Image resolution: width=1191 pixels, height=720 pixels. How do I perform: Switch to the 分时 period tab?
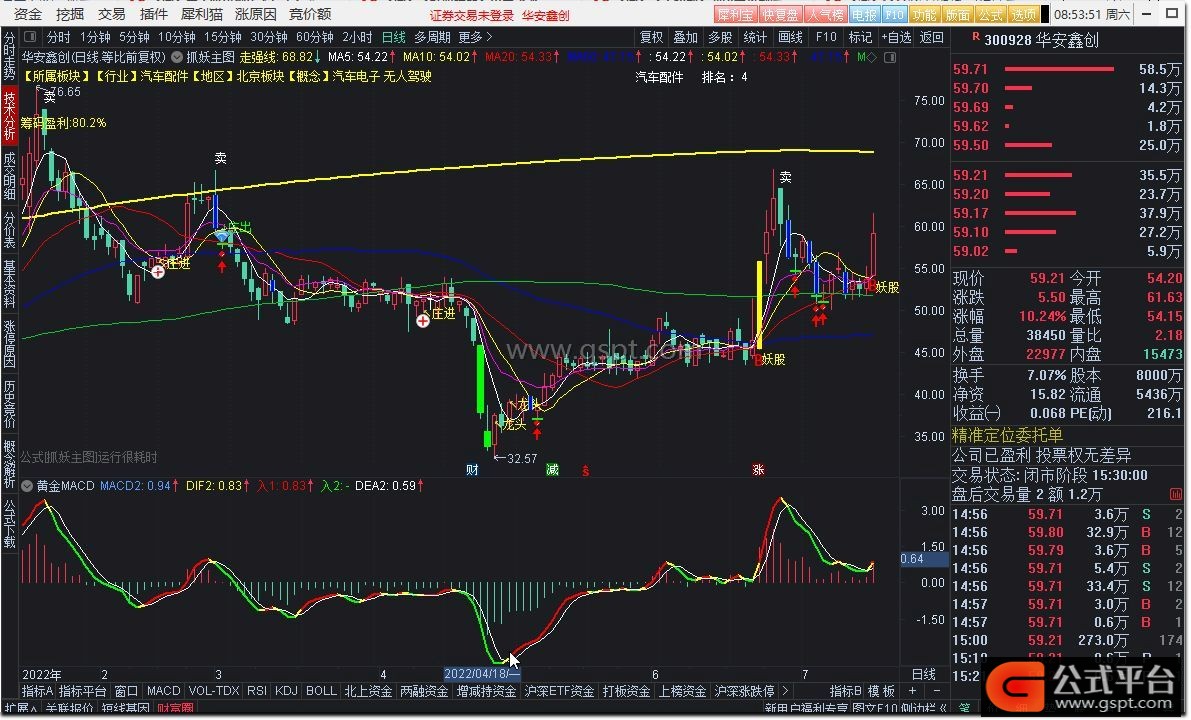[58, 36]
